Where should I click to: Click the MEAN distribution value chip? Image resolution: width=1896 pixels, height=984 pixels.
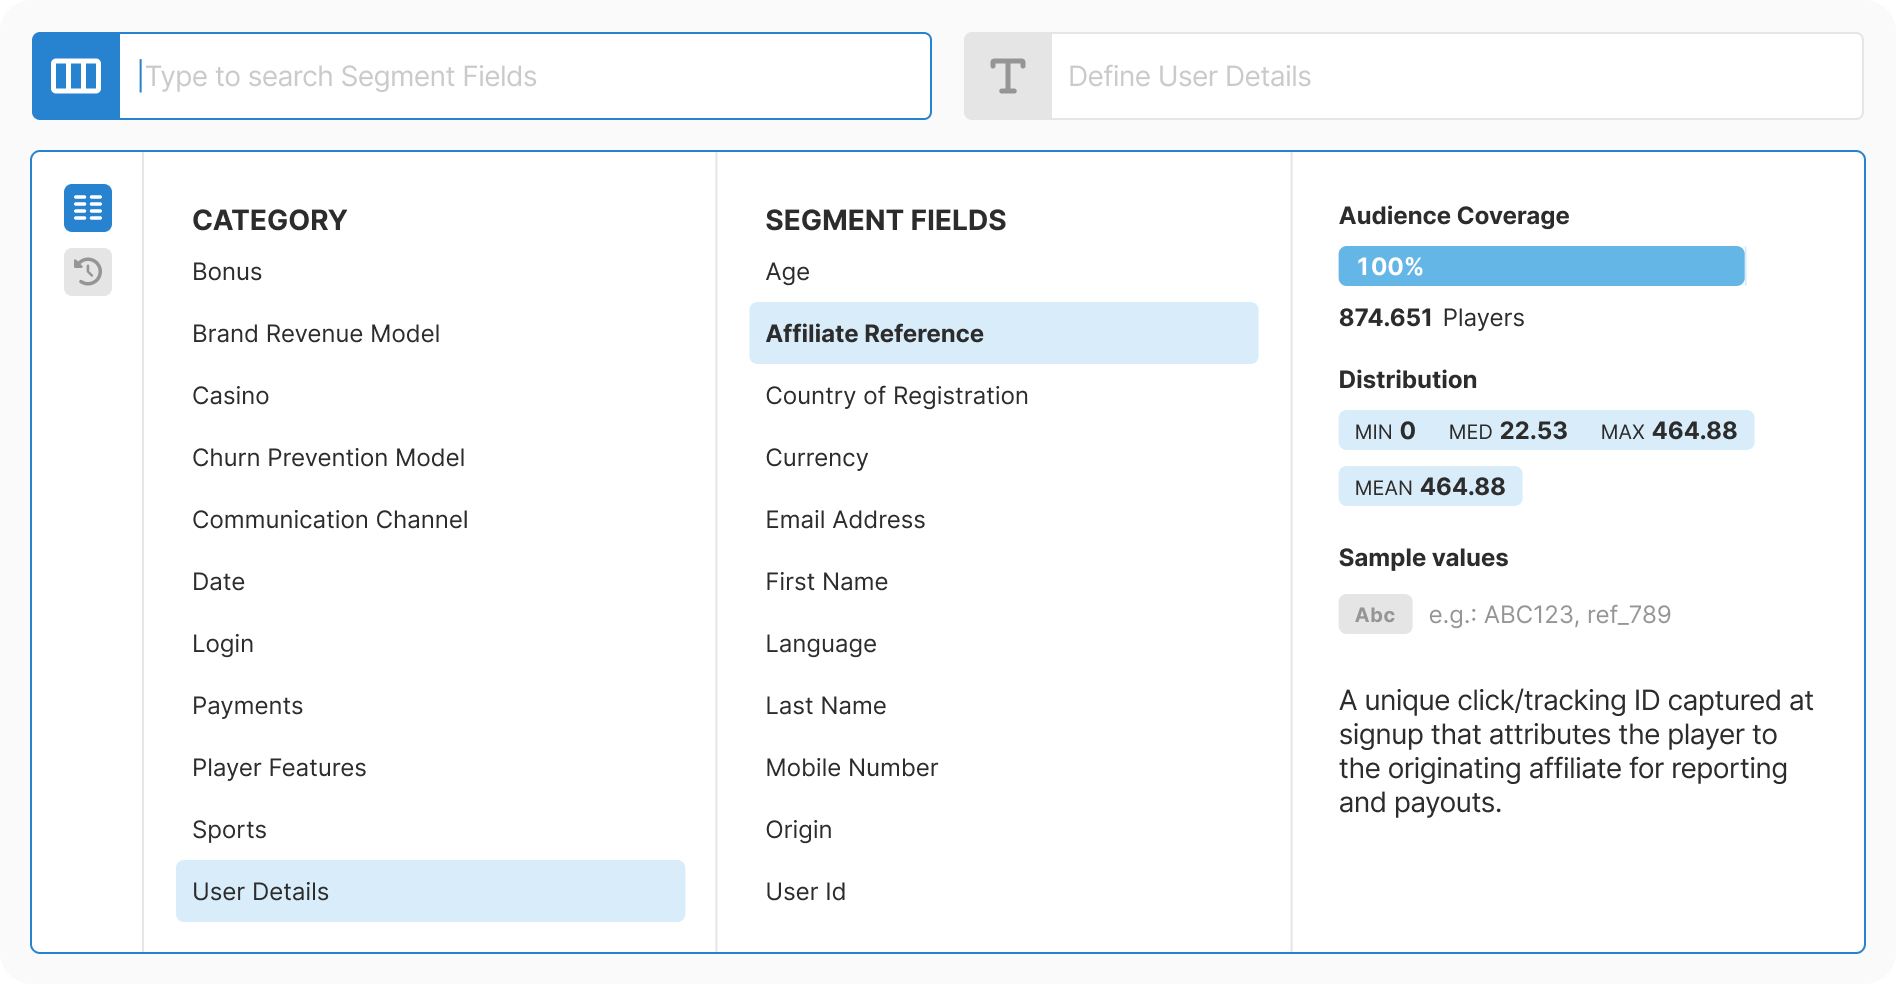point(1430,487)
